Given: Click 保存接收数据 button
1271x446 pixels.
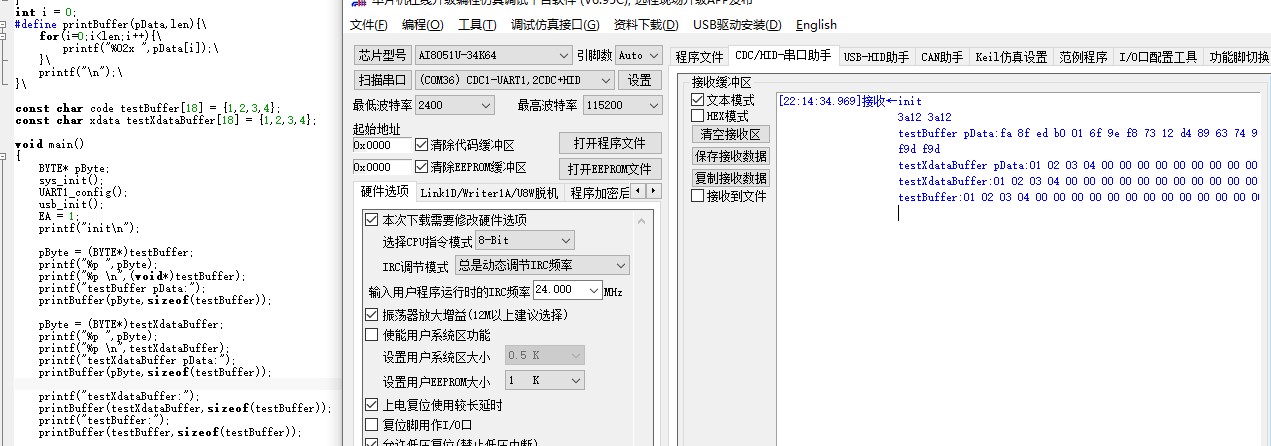Looking at the screenshot, I should 730,156.
